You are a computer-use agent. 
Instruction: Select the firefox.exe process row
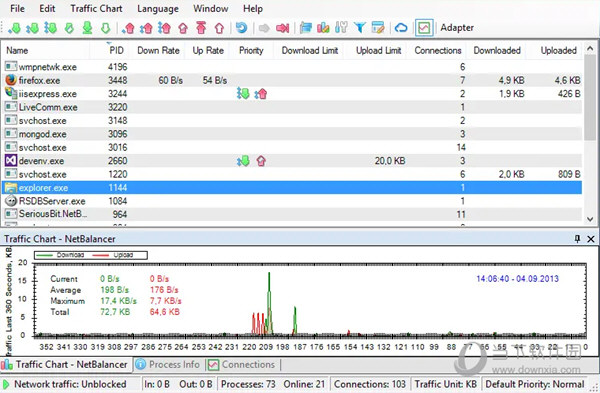pos(292,80)
